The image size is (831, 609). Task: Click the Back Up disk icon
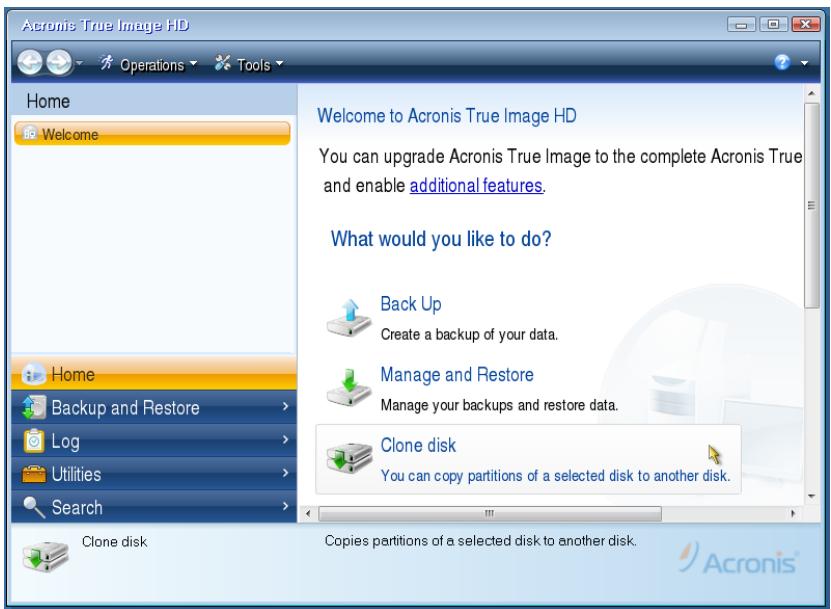[x=349, y=318]
